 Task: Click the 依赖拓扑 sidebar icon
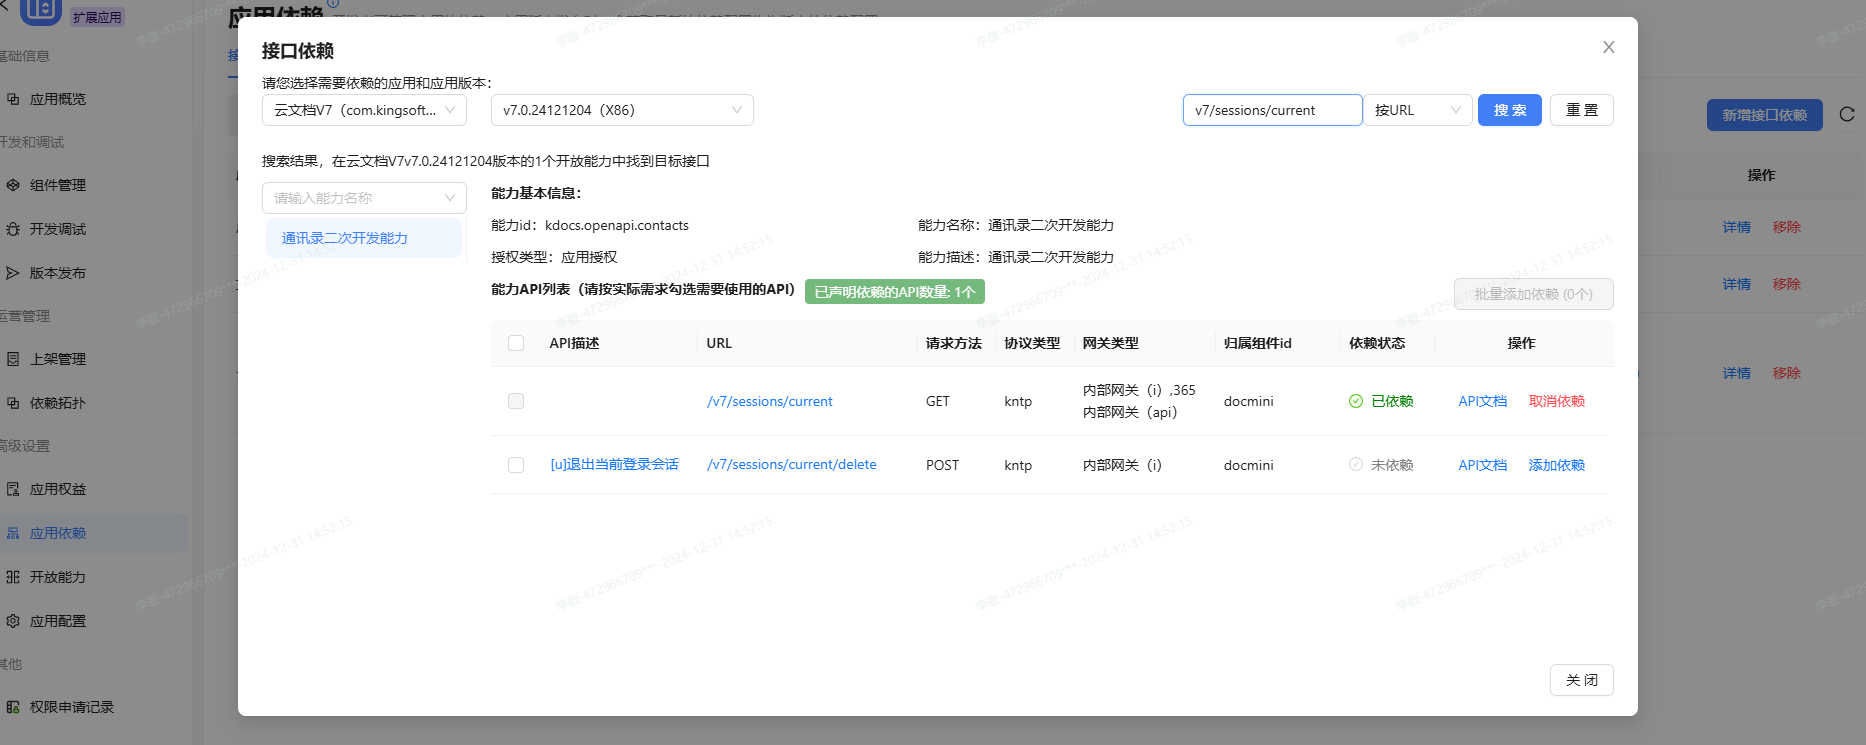[x=13, y=403]
